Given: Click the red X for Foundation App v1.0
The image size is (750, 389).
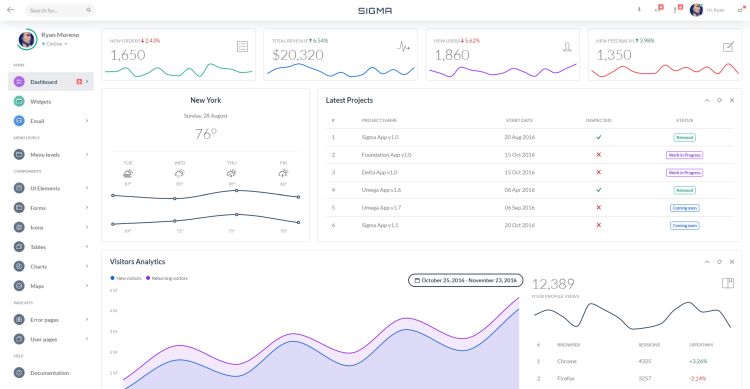Looking at the screenshot, I should coord(598,155).
